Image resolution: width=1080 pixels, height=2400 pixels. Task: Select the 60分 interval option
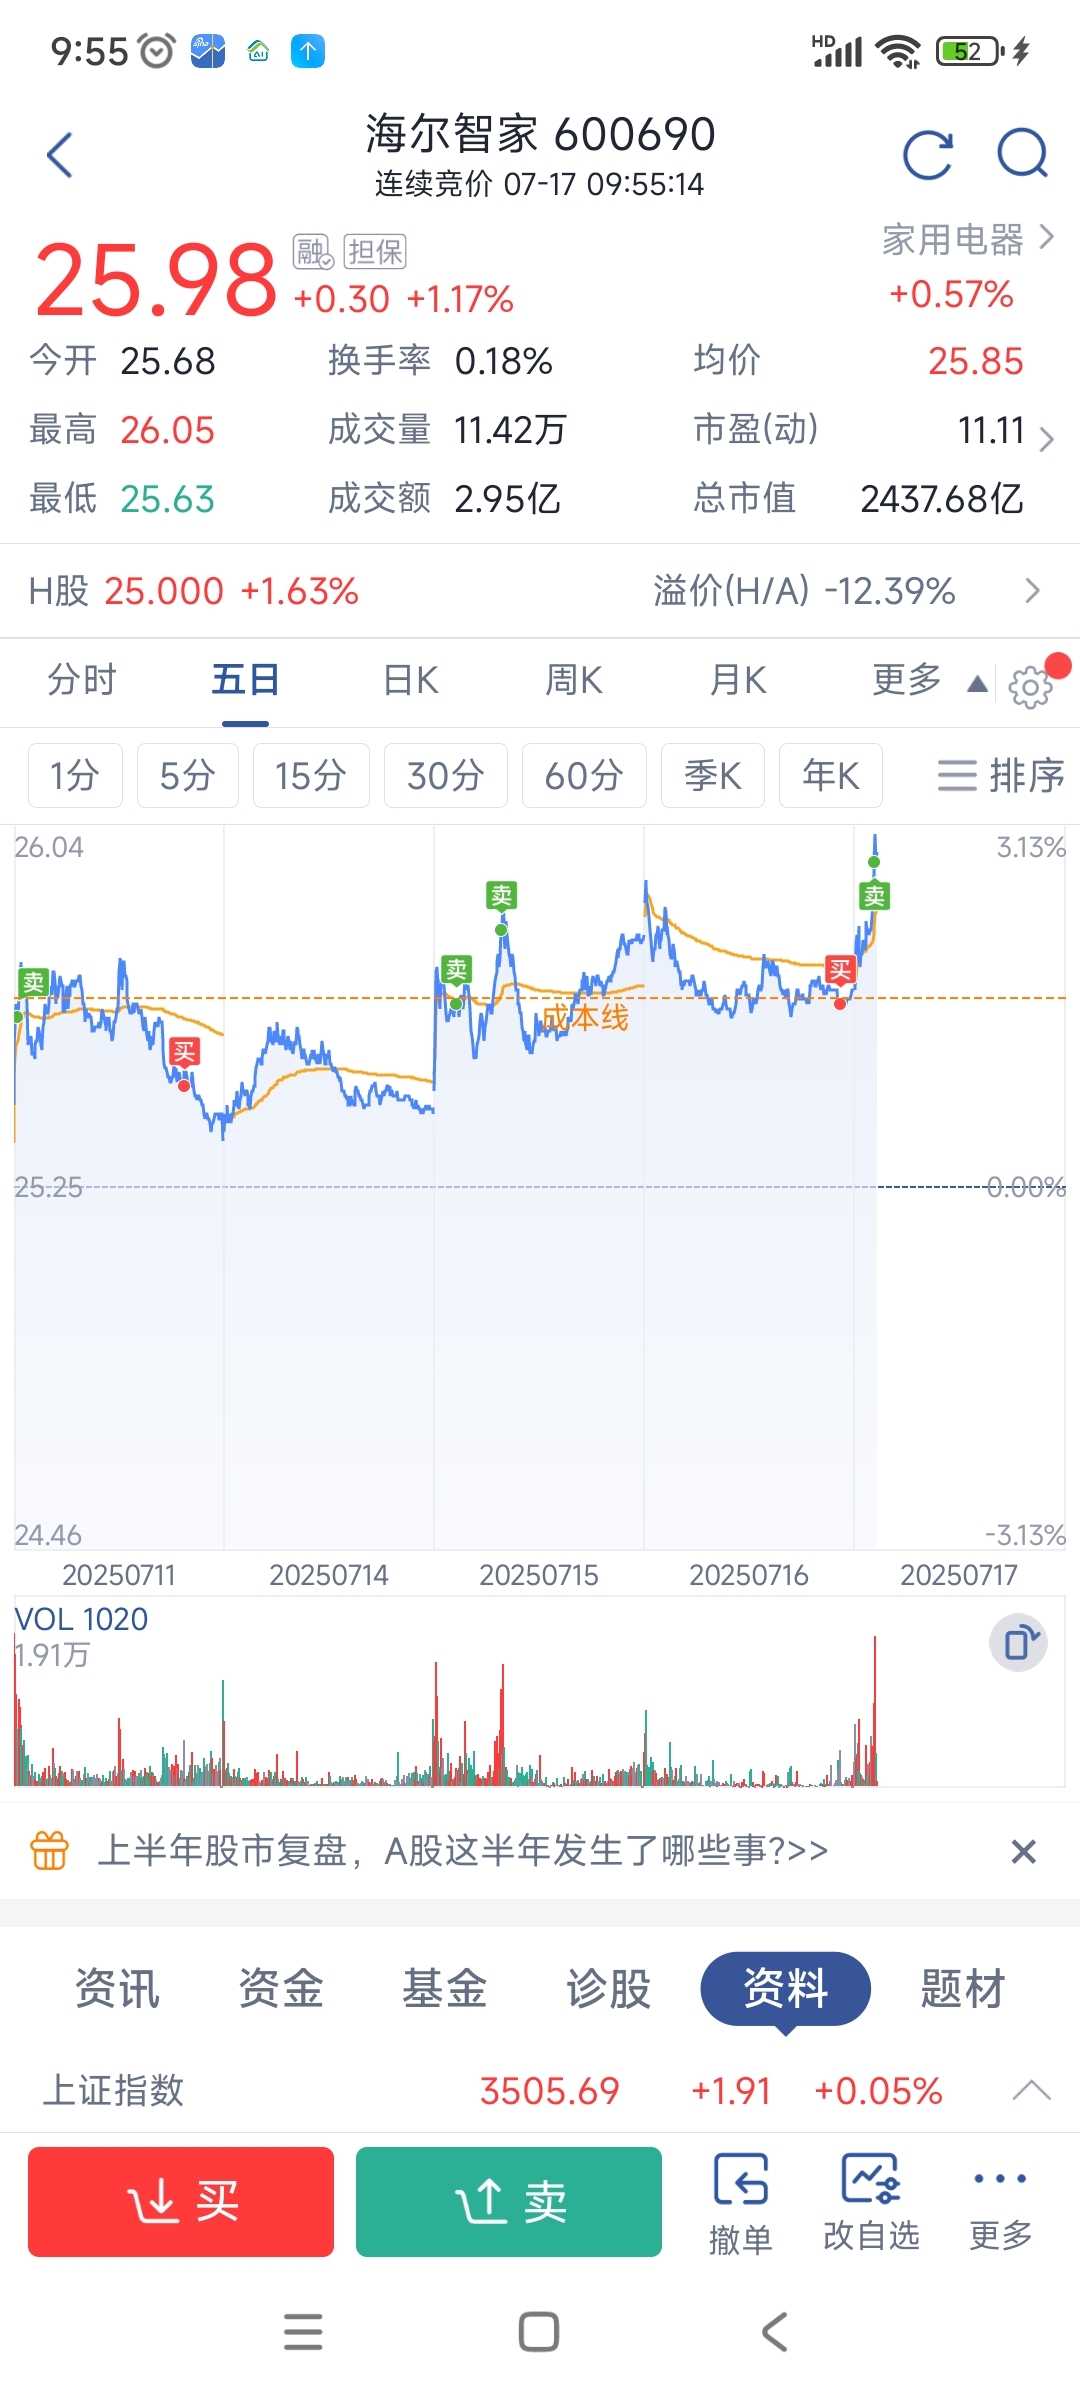coord(584,775)
